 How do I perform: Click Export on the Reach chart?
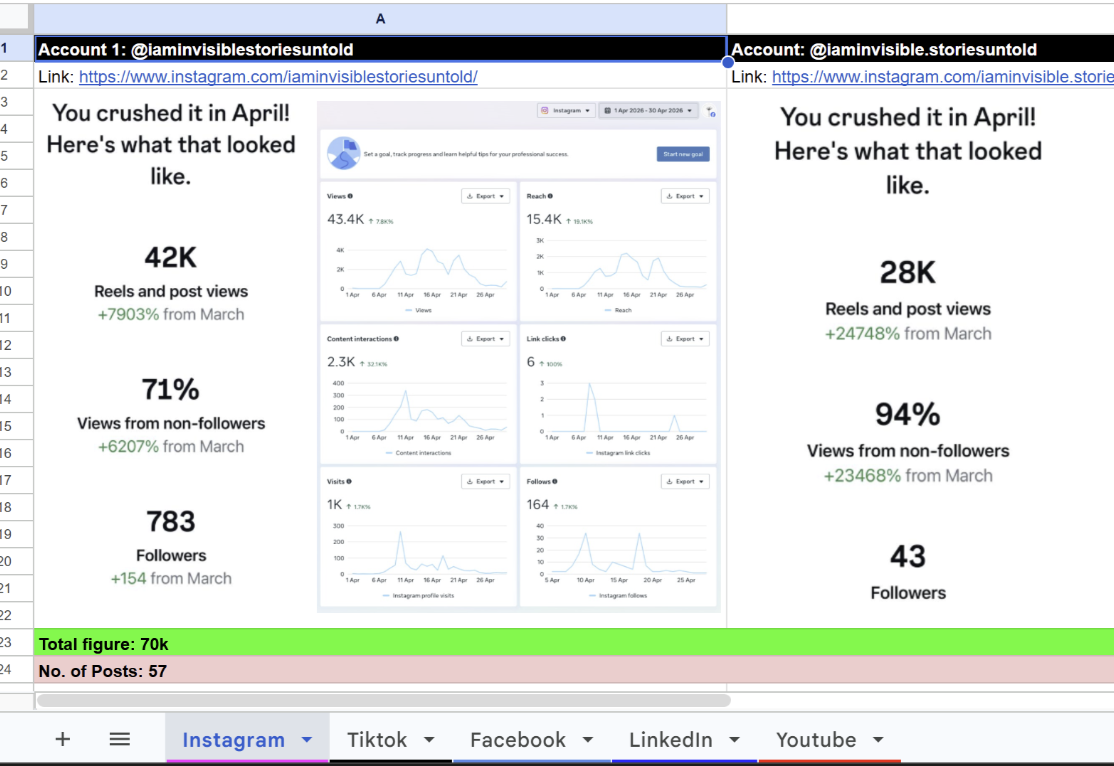pyautogui.click(x=685, y=196)
